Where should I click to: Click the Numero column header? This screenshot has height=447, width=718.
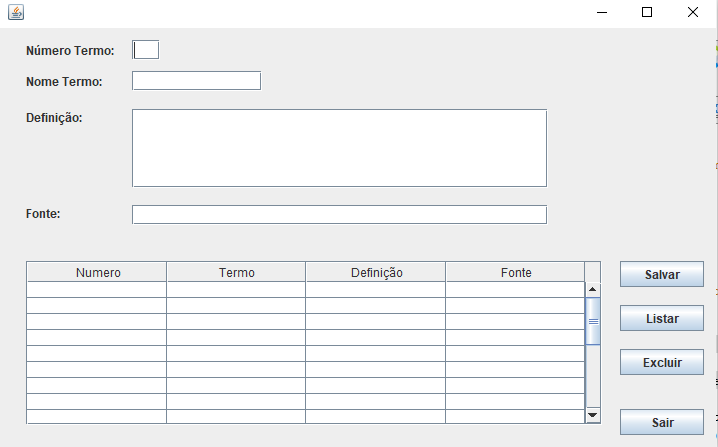coord(97,273)
